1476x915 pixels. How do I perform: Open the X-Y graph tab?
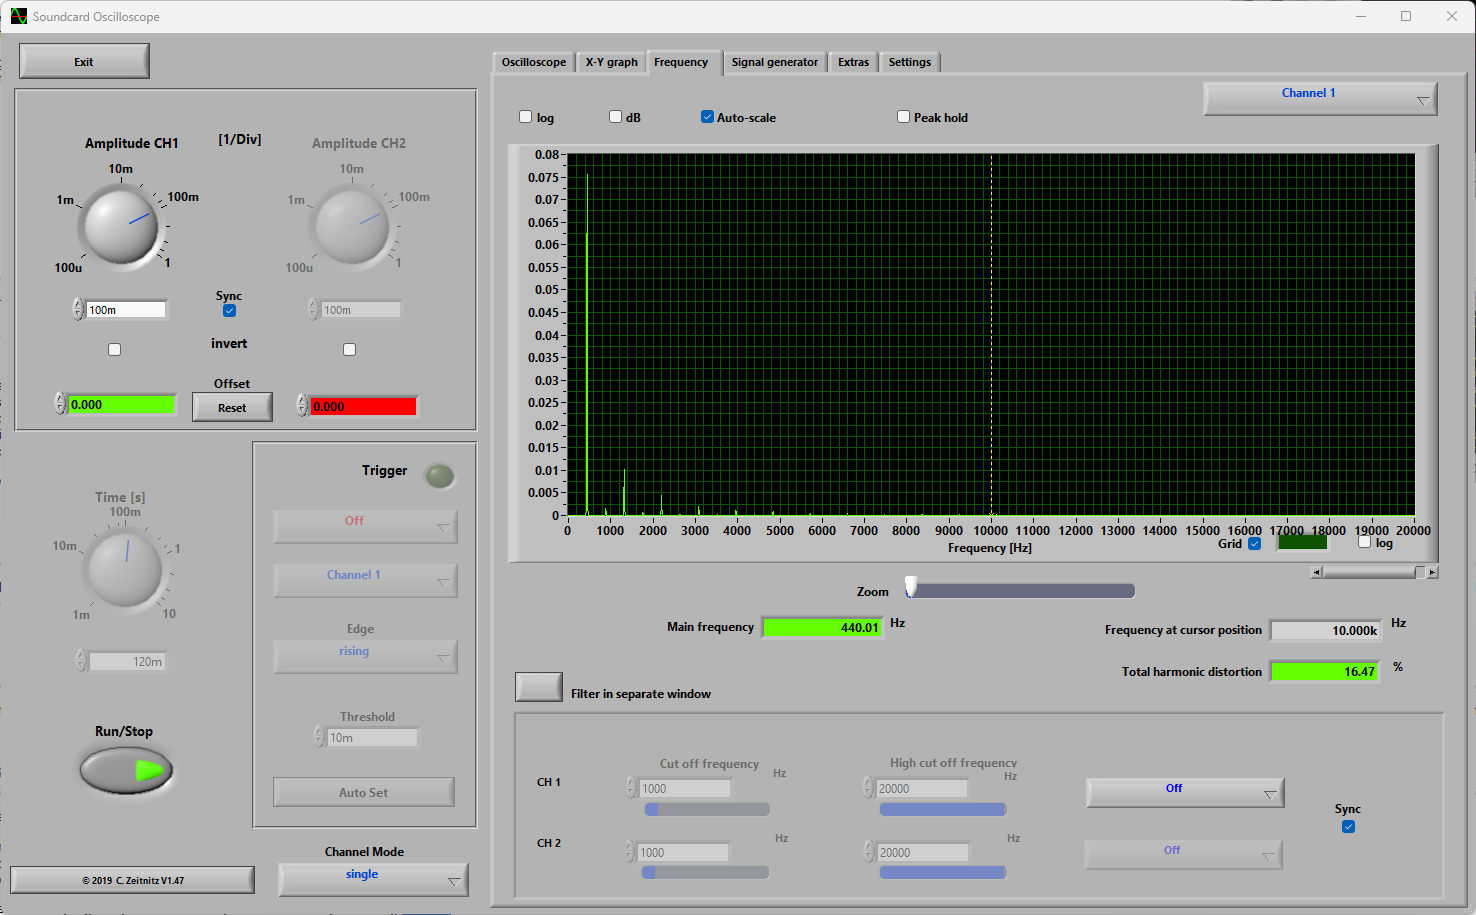pyautogui.click(x=611, y=62)
